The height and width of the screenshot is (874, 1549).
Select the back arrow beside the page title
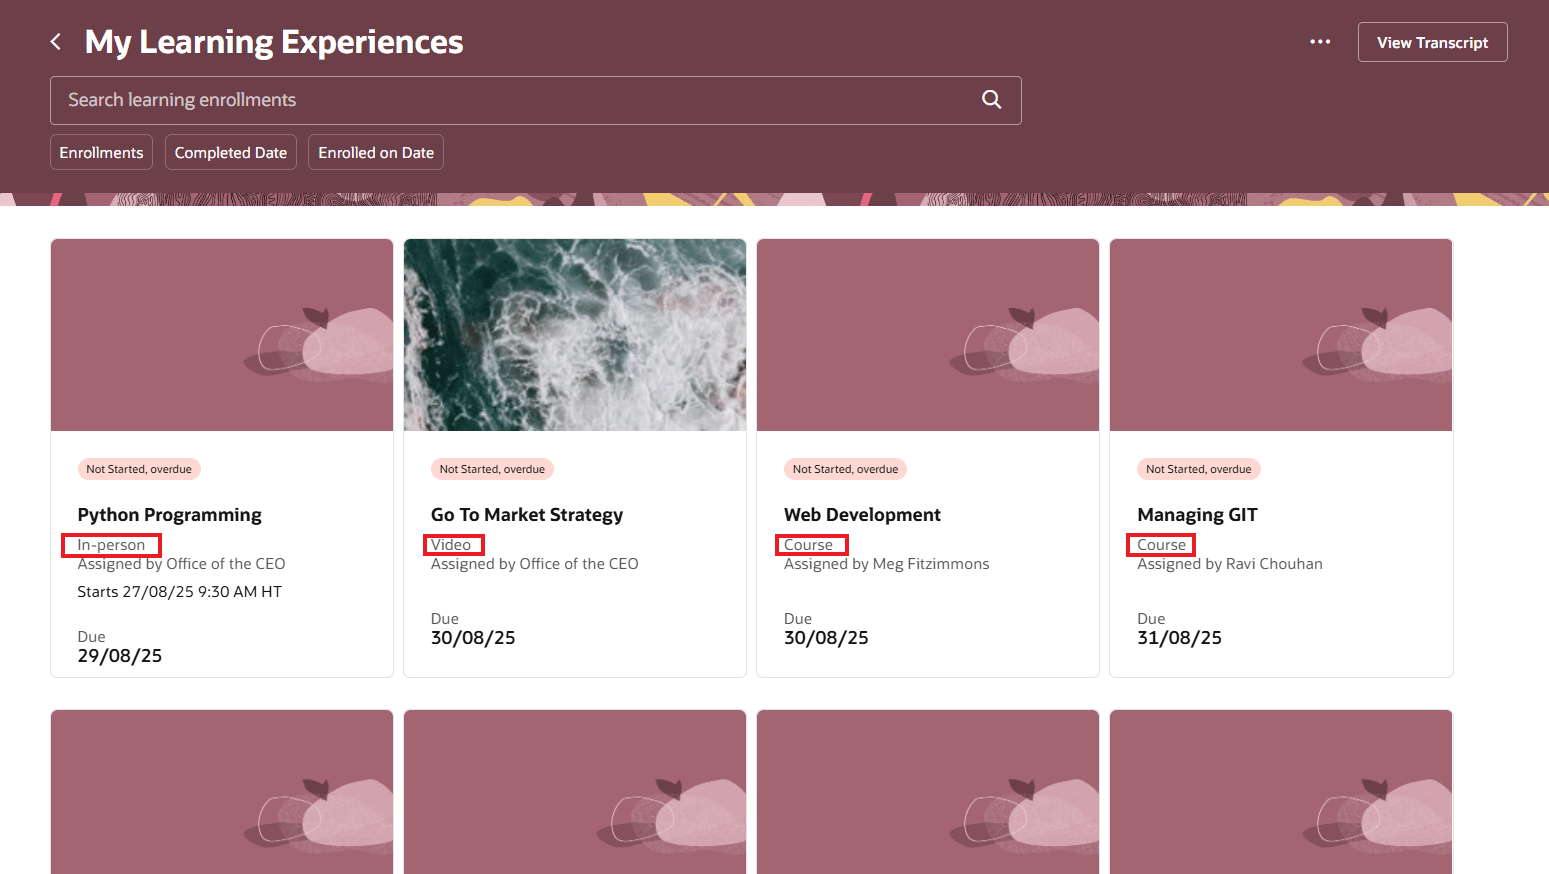tap(55, 41)
